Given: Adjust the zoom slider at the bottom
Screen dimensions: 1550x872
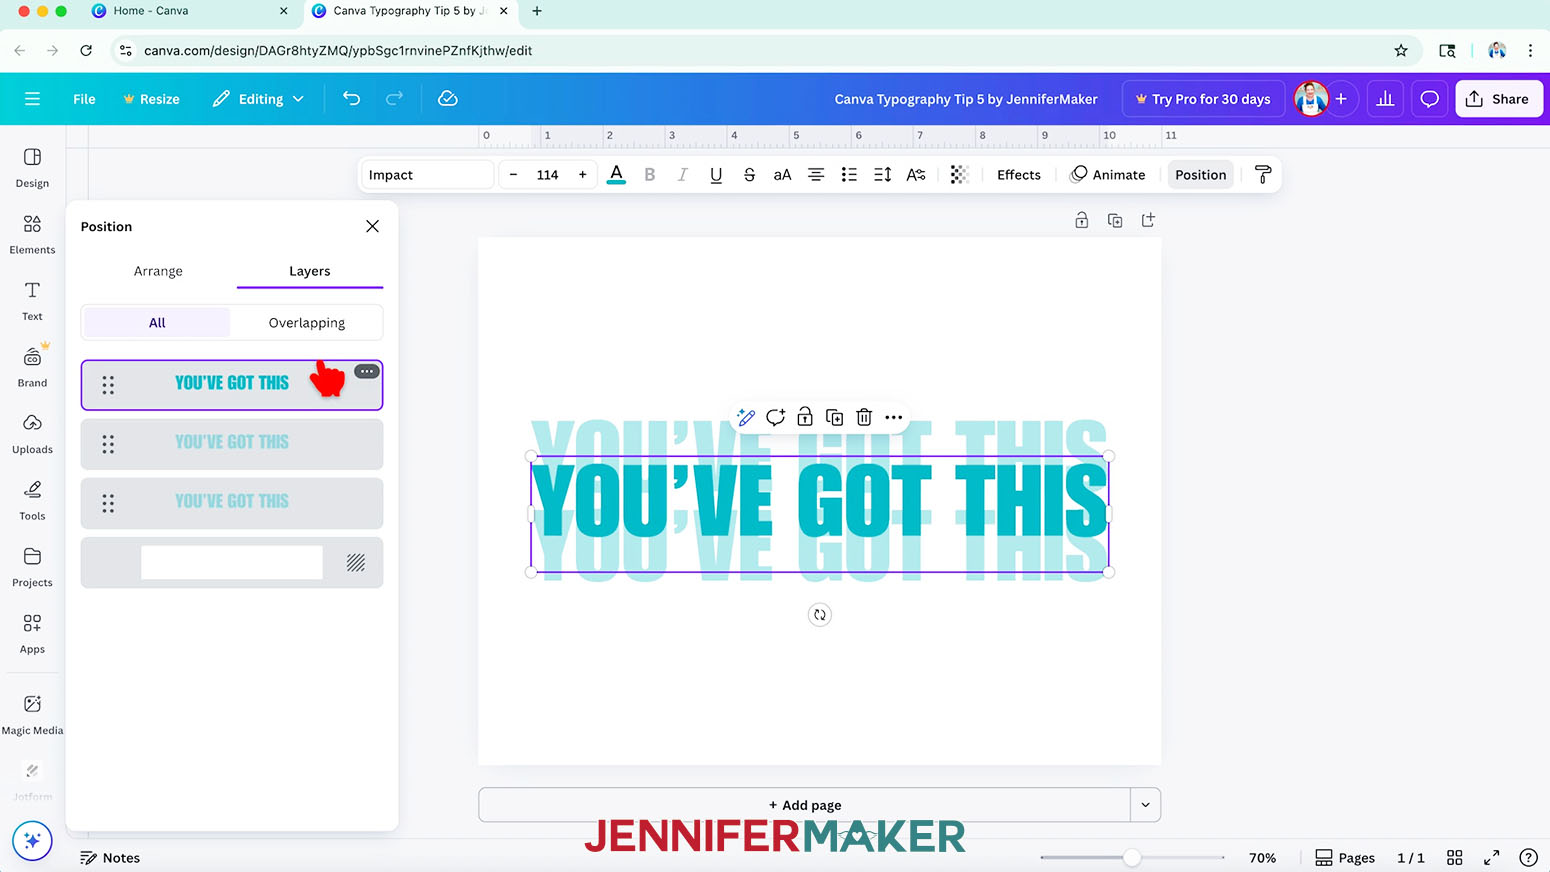Looking at the screenshot, I should click(1132, 858).
